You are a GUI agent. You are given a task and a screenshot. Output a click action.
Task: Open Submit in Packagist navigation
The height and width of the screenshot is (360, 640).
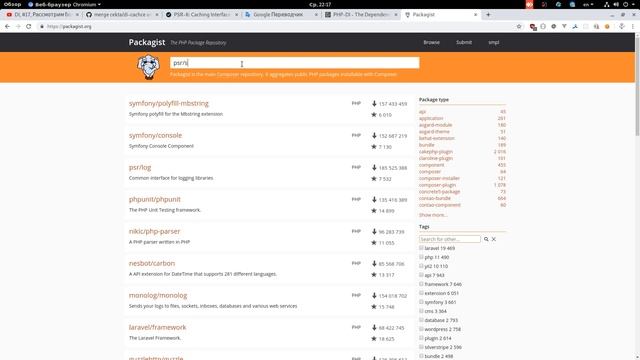click(464, 42)
